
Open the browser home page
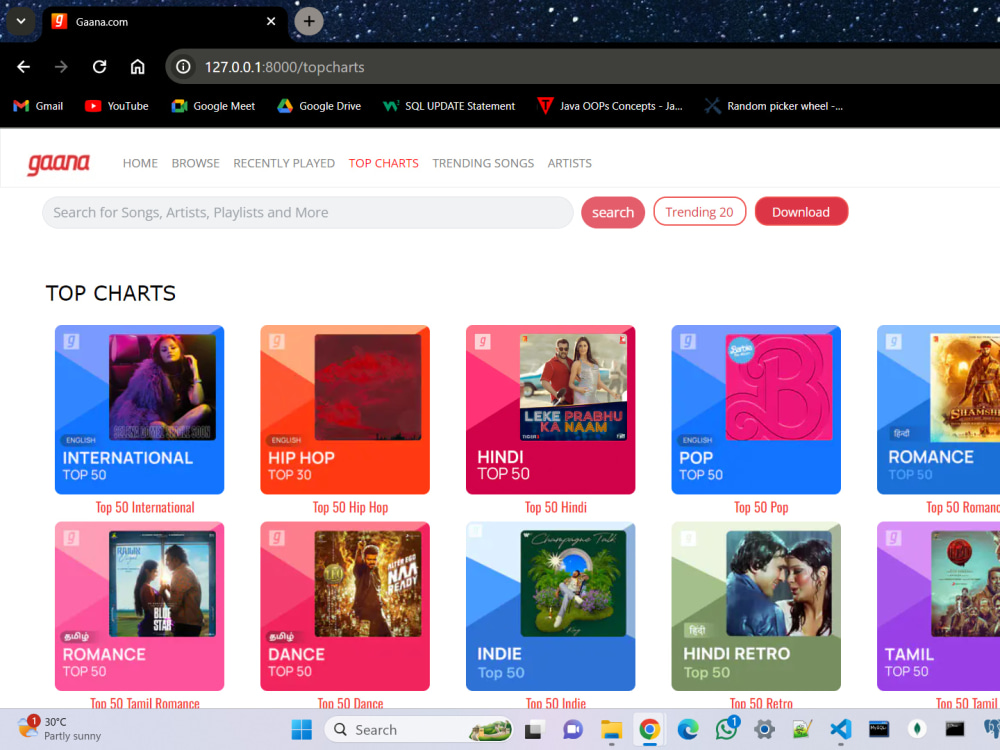[x=138, y=67]
